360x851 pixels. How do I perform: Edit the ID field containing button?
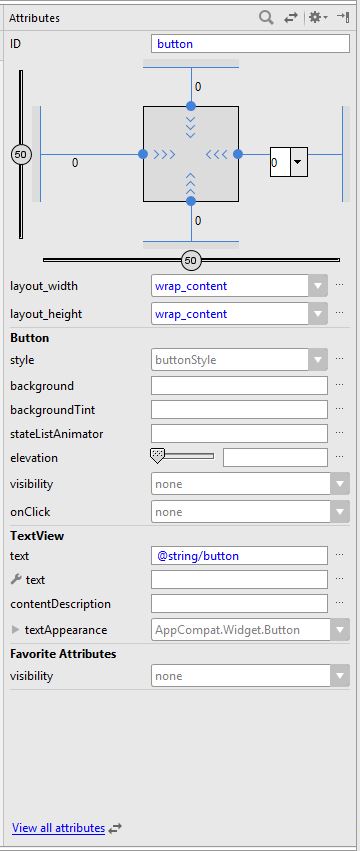tap(250, 44)
